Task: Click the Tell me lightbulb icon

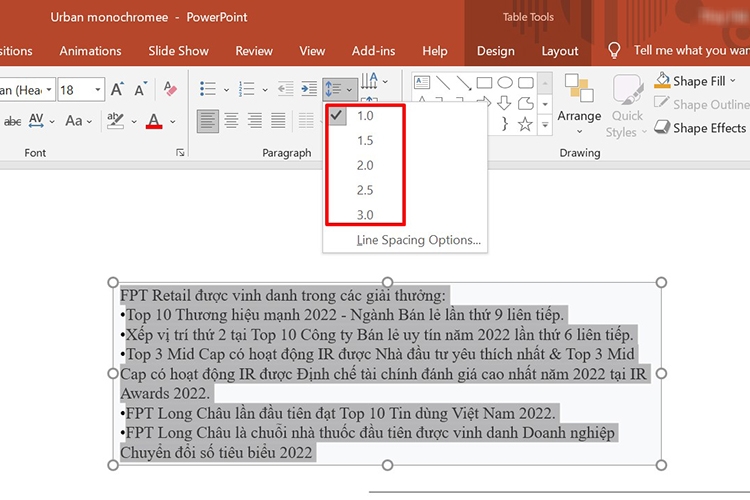Action: pos(614,50)
